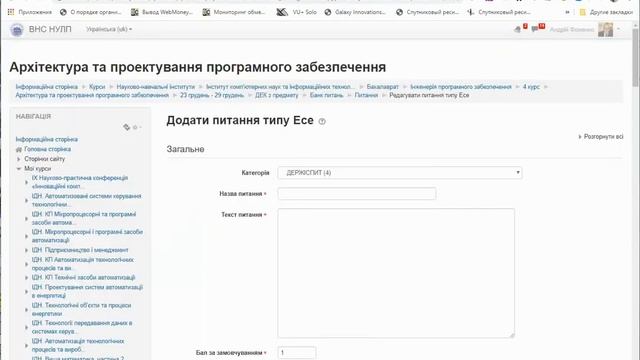Open the Другие закладки folder
Image resolution: width=640 pixels, height=360 pixels.
pyautogui.click(x=606, y=12)
